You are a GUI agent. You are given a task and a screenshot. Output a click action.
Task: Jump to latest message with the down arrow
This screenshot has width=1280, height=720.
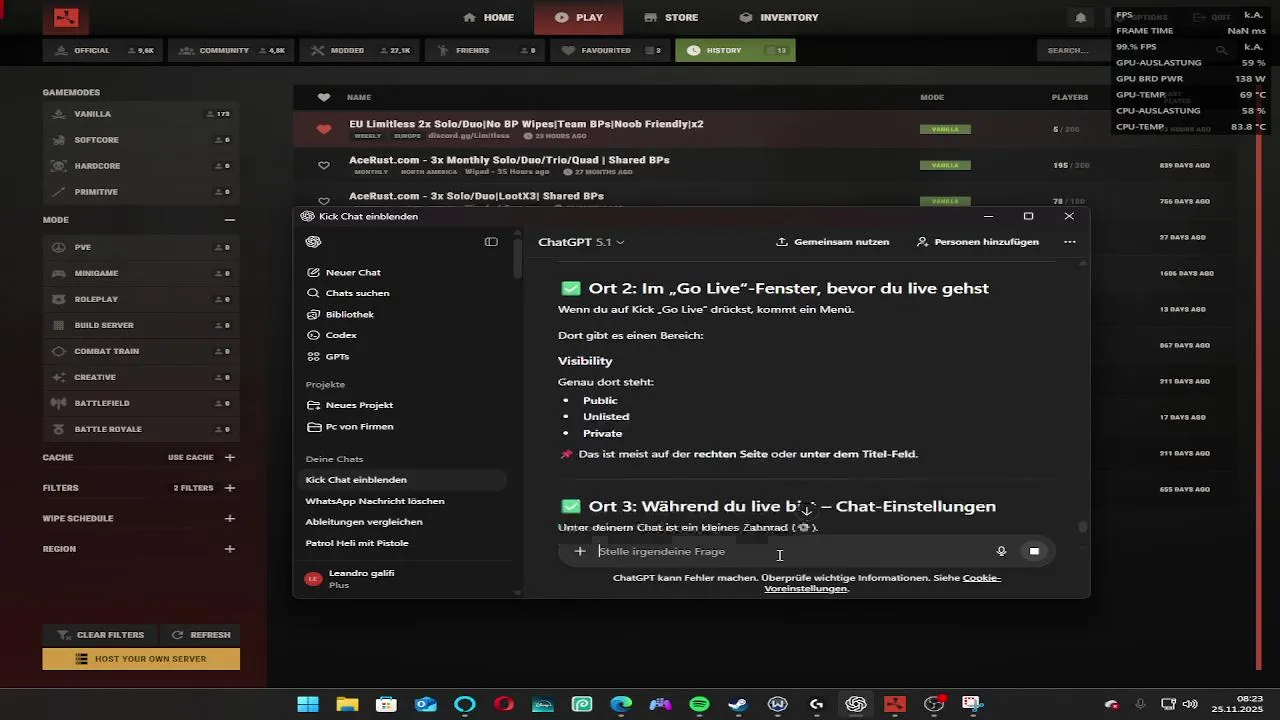pos(806,510)
